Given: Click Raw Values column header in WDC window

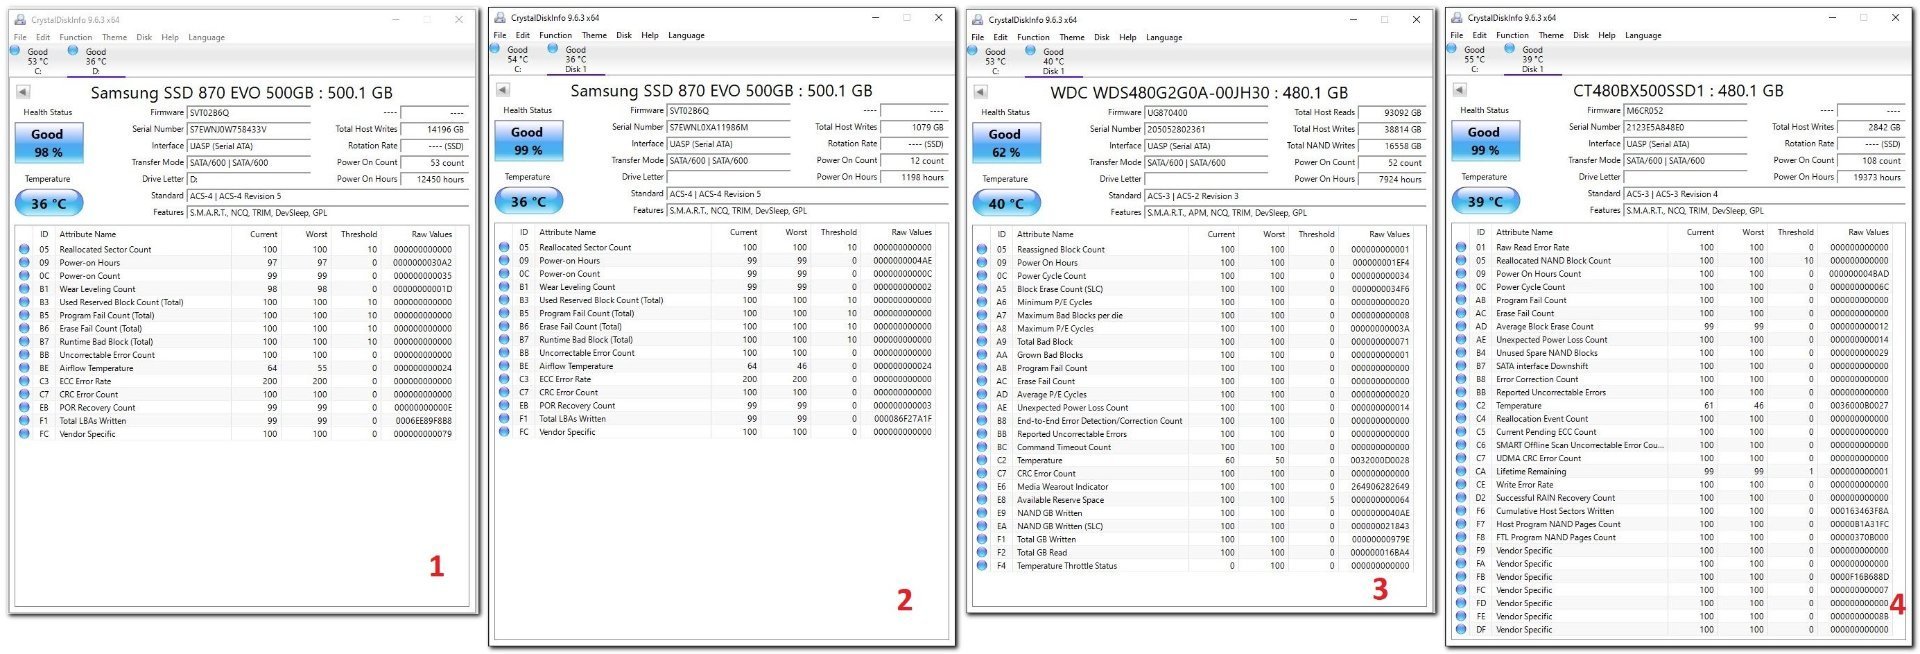Looking at the screenshot, I should (1389, 234).
